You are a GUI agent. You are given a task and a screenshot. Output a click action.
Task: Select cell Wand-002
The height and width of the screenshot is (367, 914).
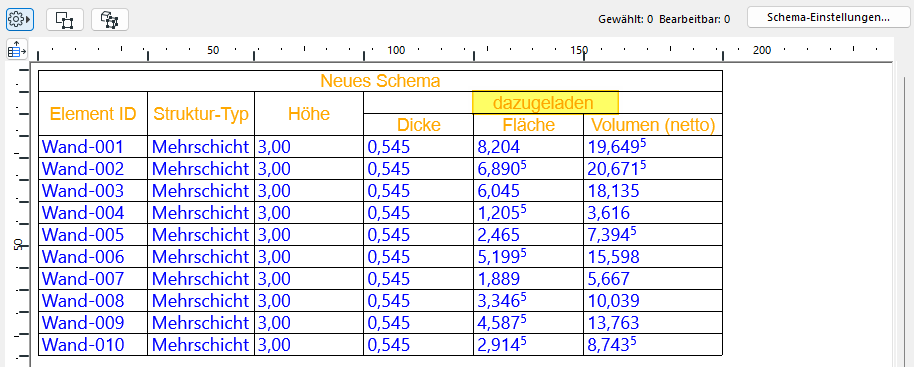click(93, 169)
